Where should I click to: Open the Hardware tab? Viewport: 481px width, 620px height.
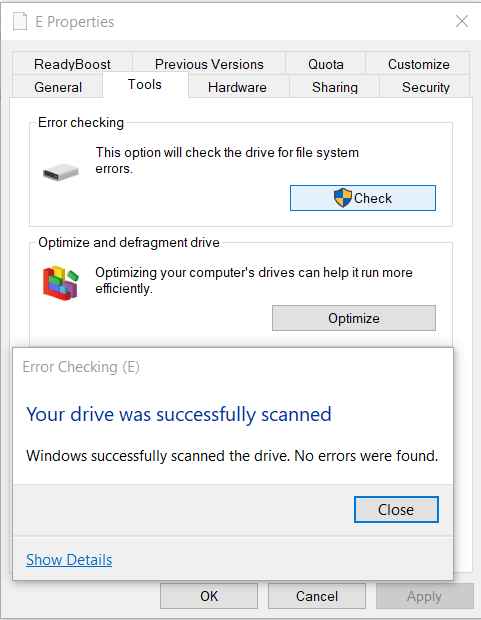point(237,87)
